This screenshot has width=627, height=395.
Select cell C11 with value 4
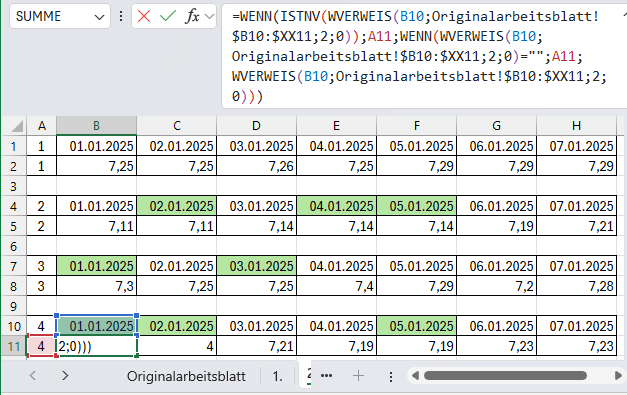(177, 346)
